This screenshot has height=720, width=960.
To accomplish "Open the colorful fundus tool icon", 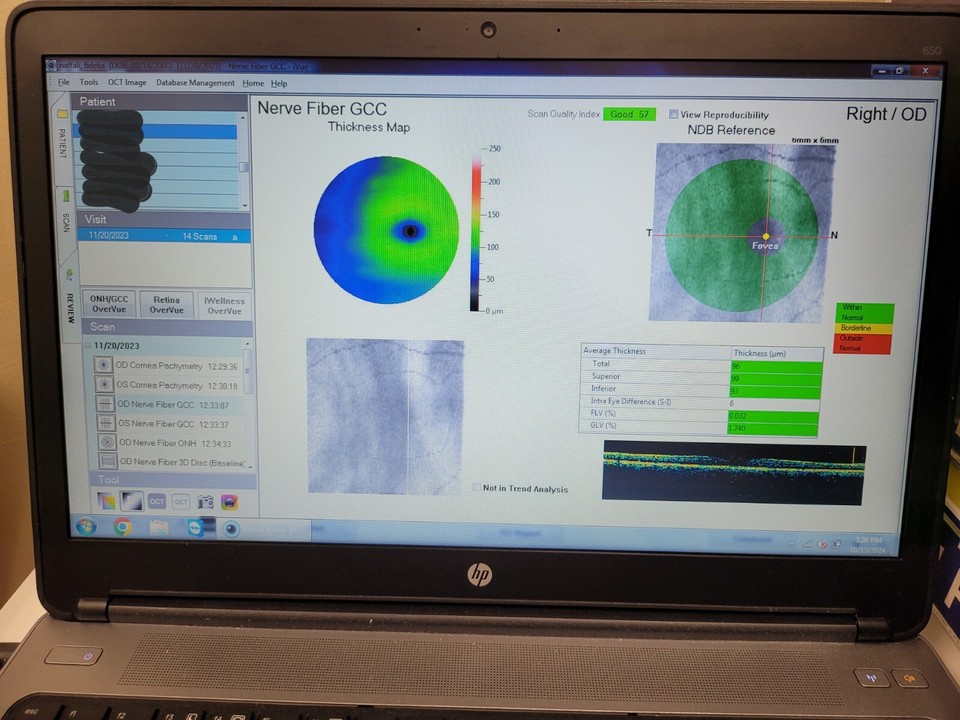I will click(x=229, y=501).
